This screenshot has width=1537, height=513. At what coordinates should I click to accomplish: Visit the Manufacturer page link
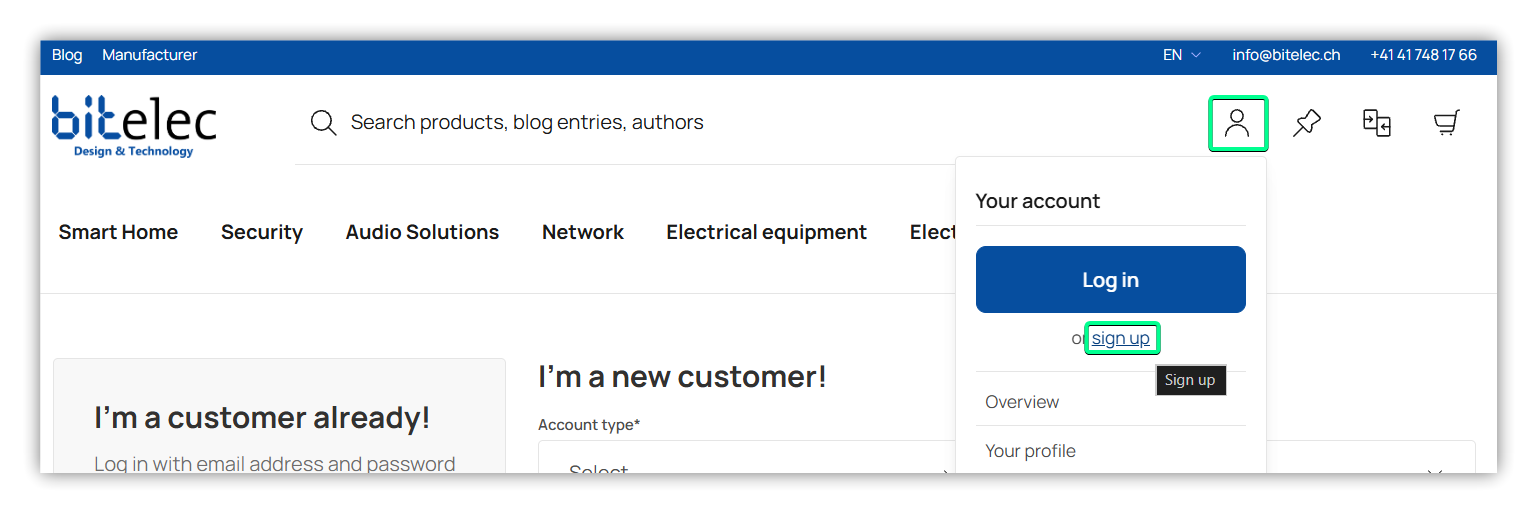(x=150, y=55)
